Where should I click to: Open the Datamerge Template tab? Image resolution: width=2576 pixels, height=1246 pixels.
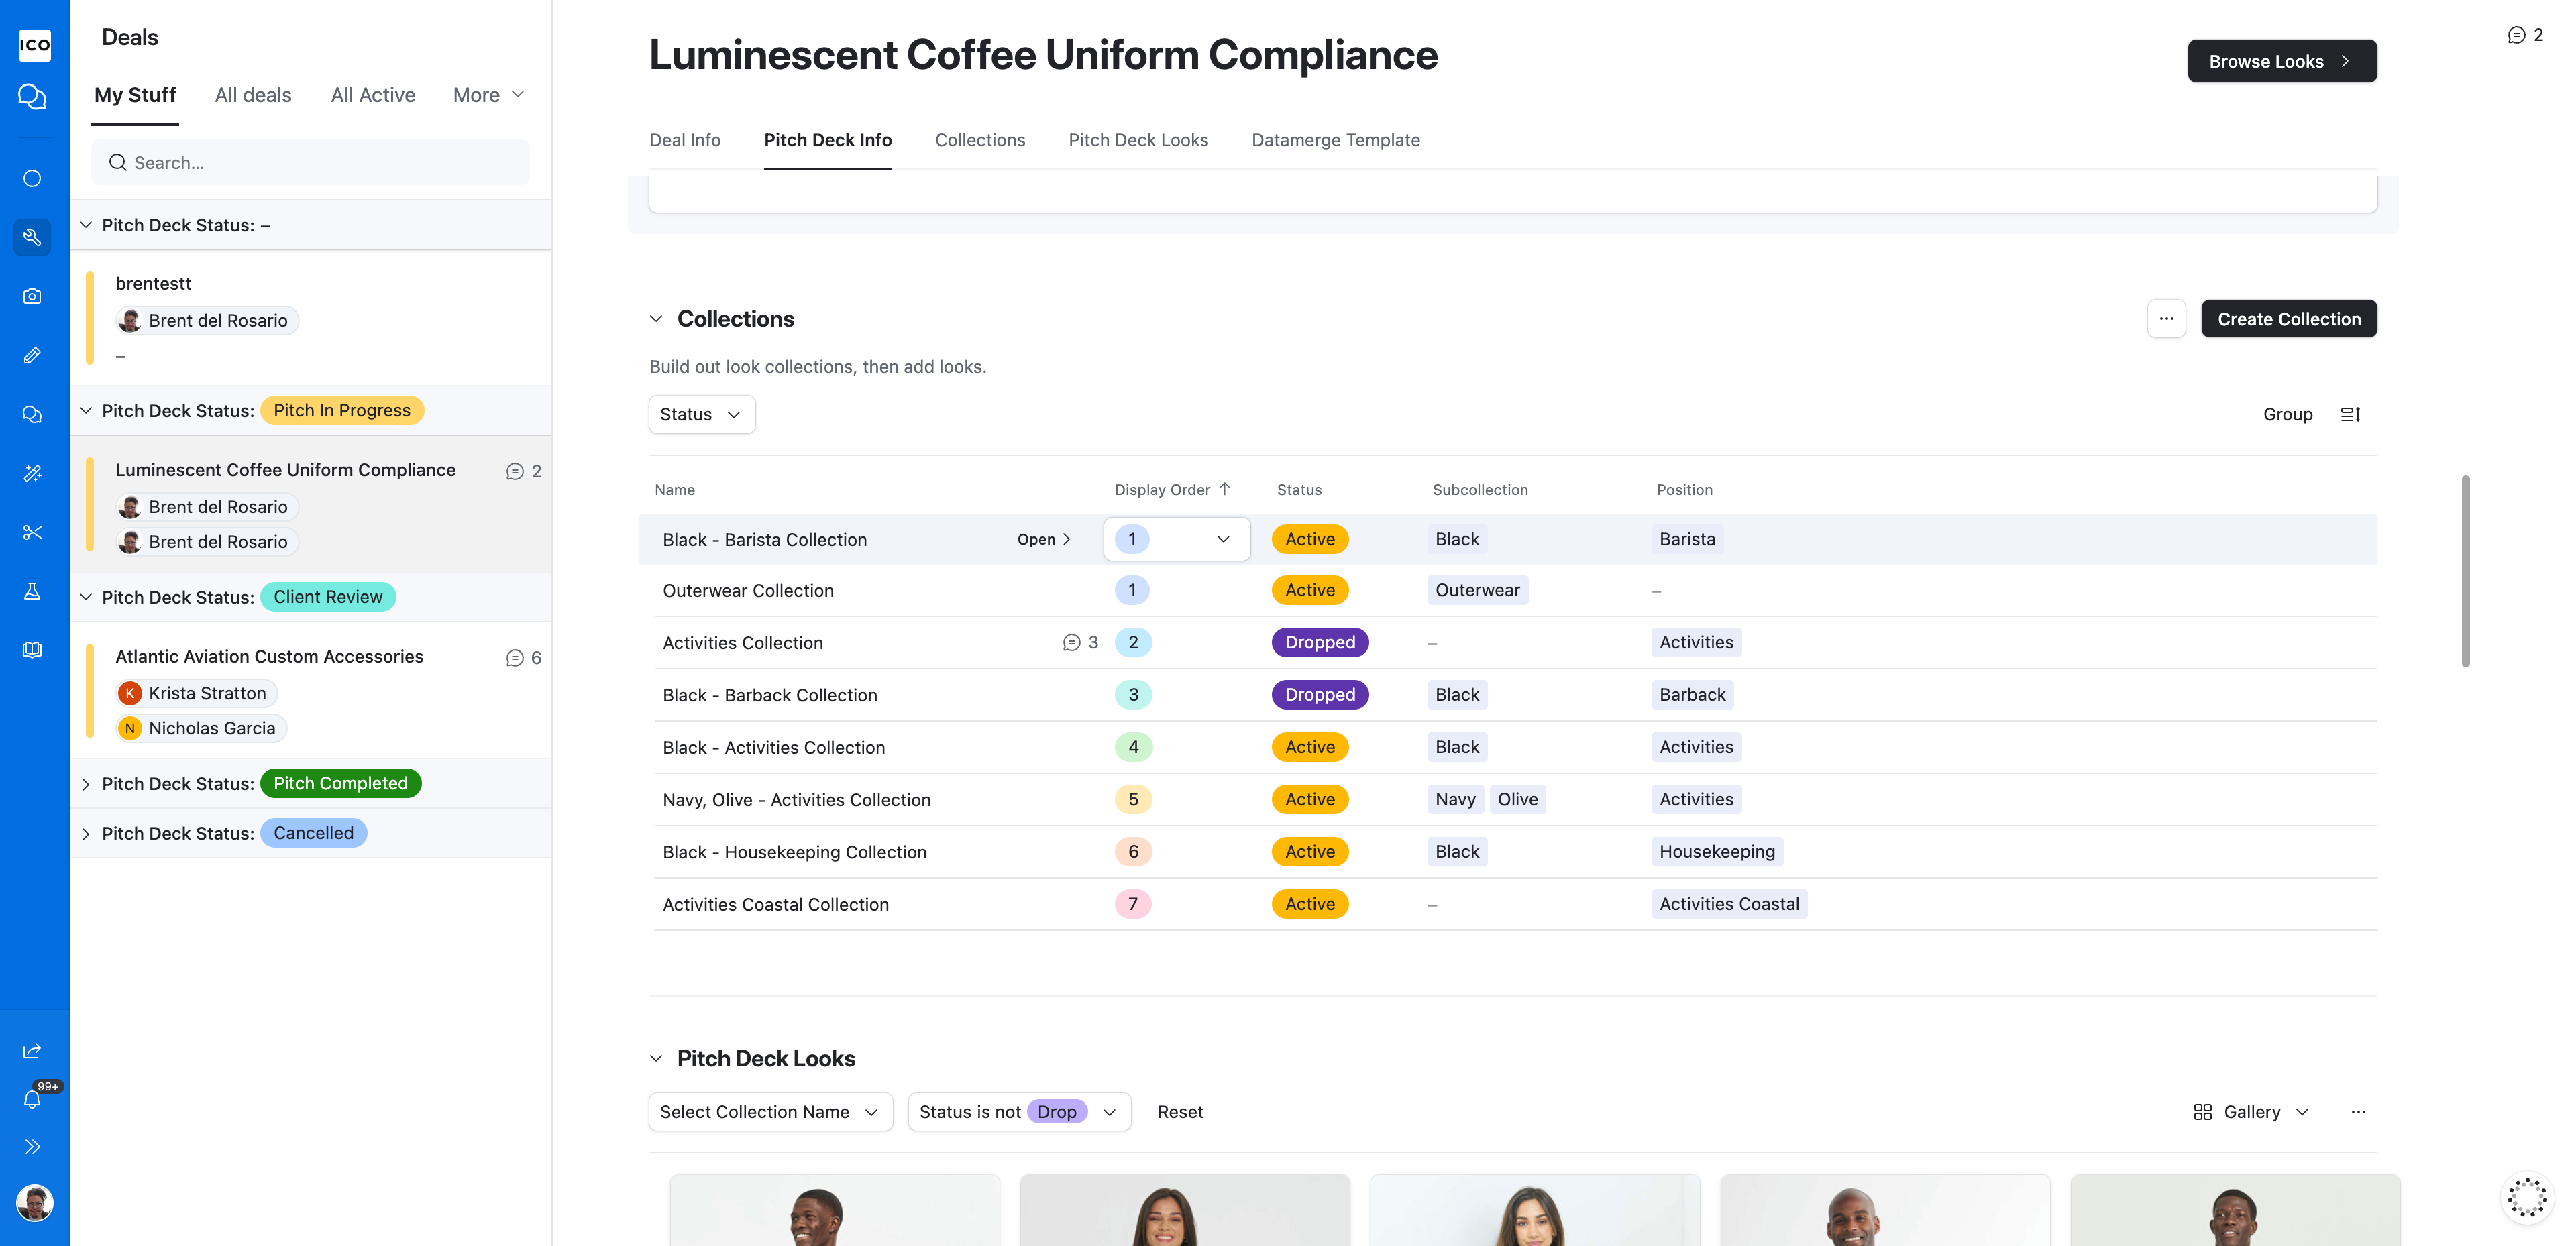tap(1335, 140)
